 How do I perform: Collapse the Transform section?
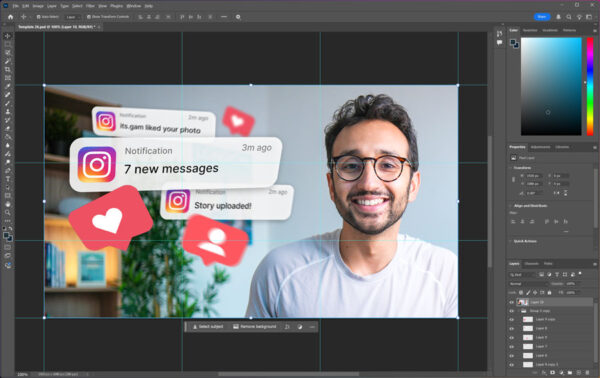point(510,168)
